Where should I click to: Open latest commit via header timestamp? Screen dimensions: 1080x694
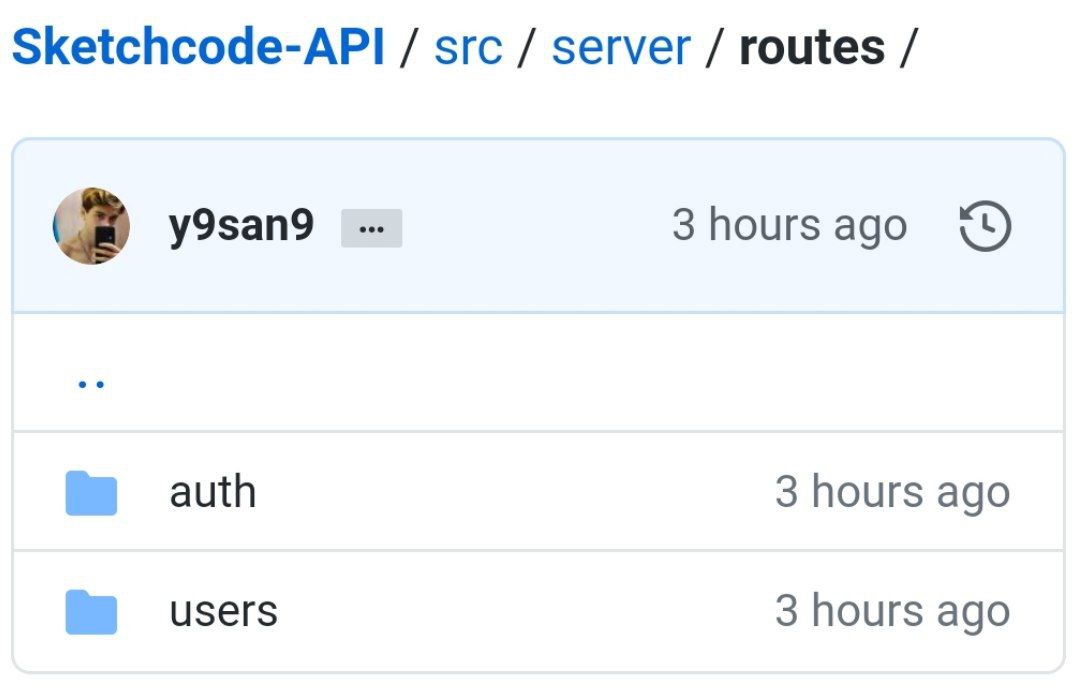(x=789, y=225)
